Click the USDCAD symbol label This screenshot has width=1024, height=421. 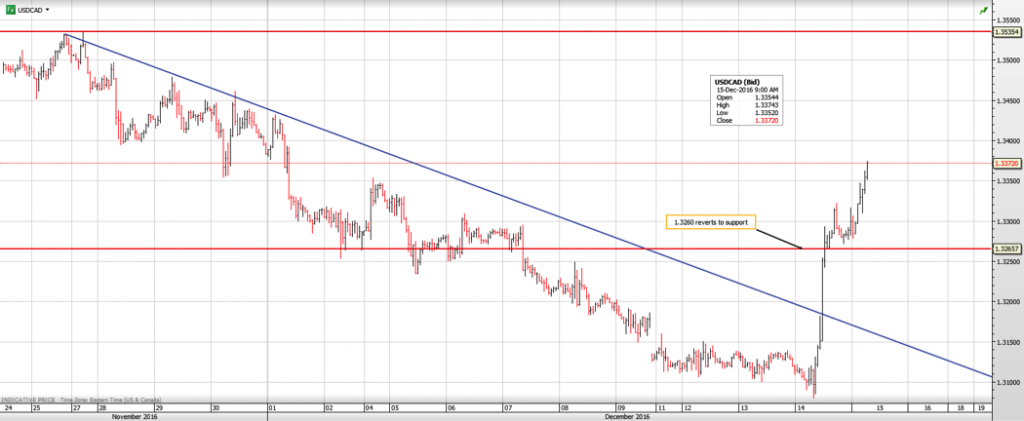pyautogui.click(x=29, y=9)
